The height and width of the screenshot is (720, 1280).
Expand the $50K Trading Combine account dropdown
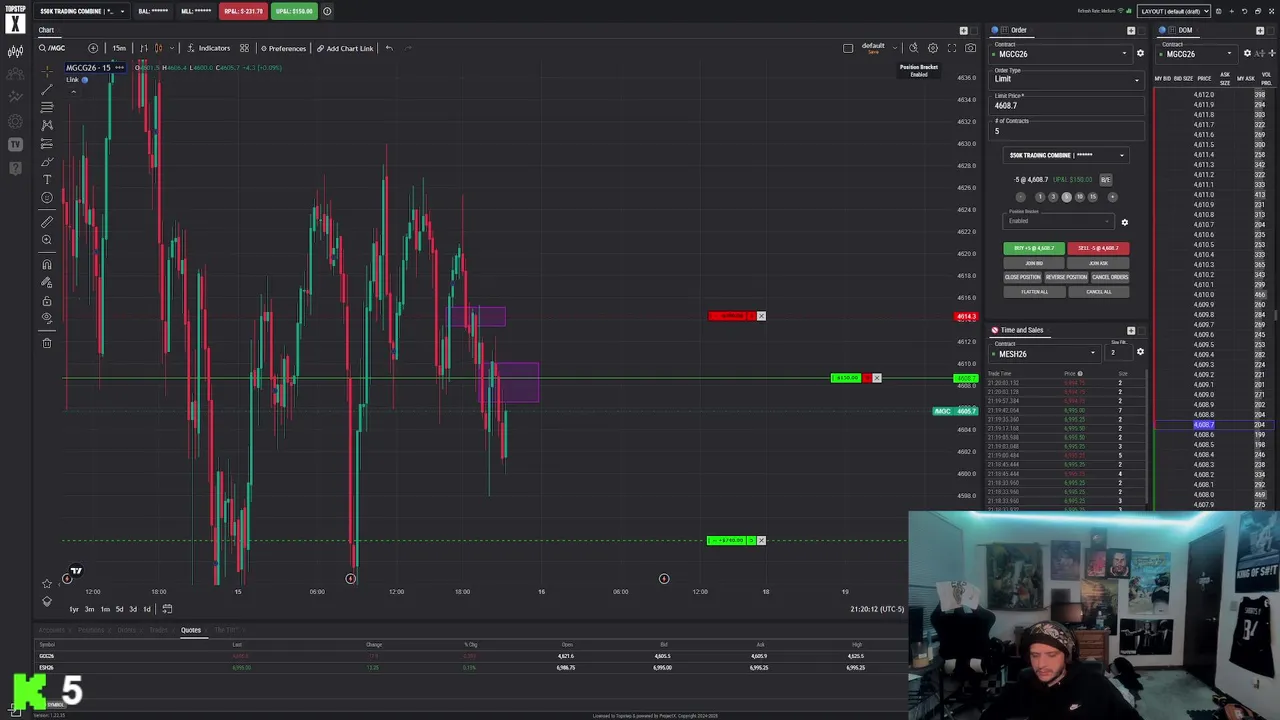pos(81,11)
